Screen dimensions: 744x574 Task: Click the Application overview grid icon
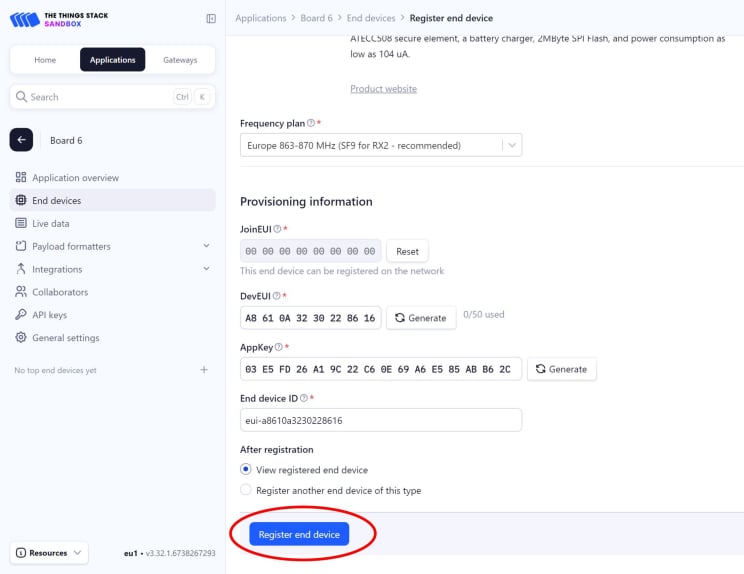pos(21,177)
